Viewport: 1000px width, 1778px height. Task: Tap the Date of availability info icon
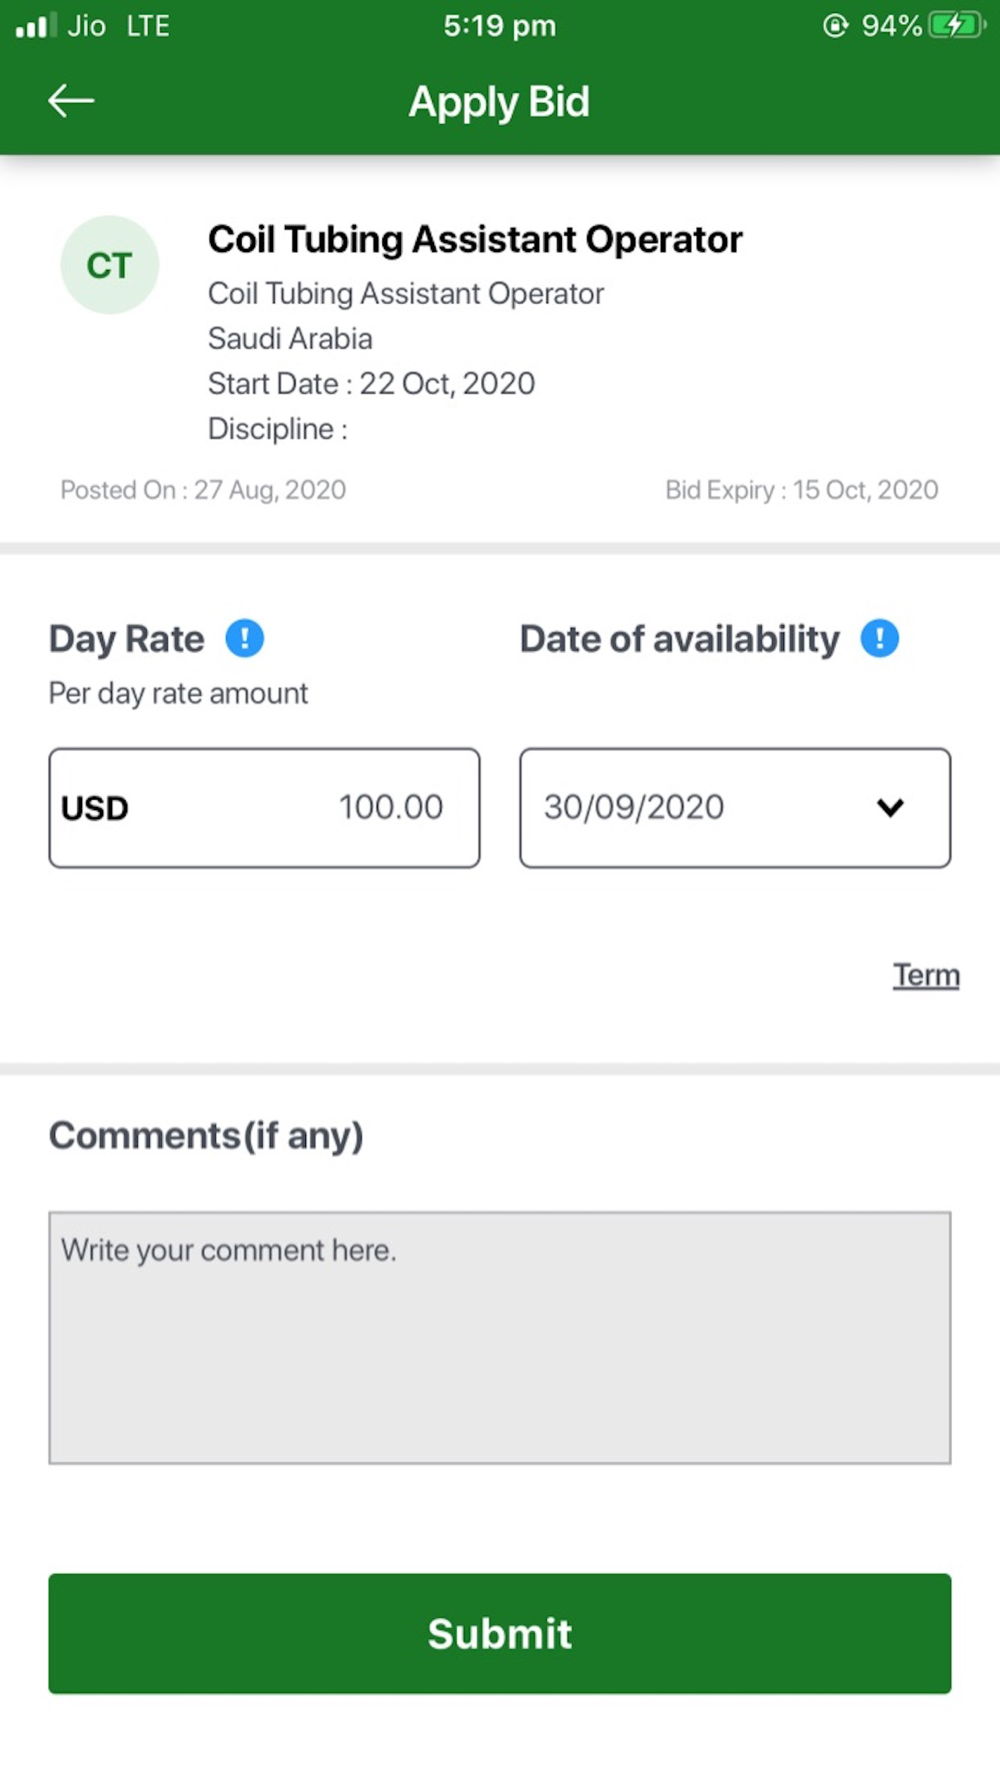[880, 638]
